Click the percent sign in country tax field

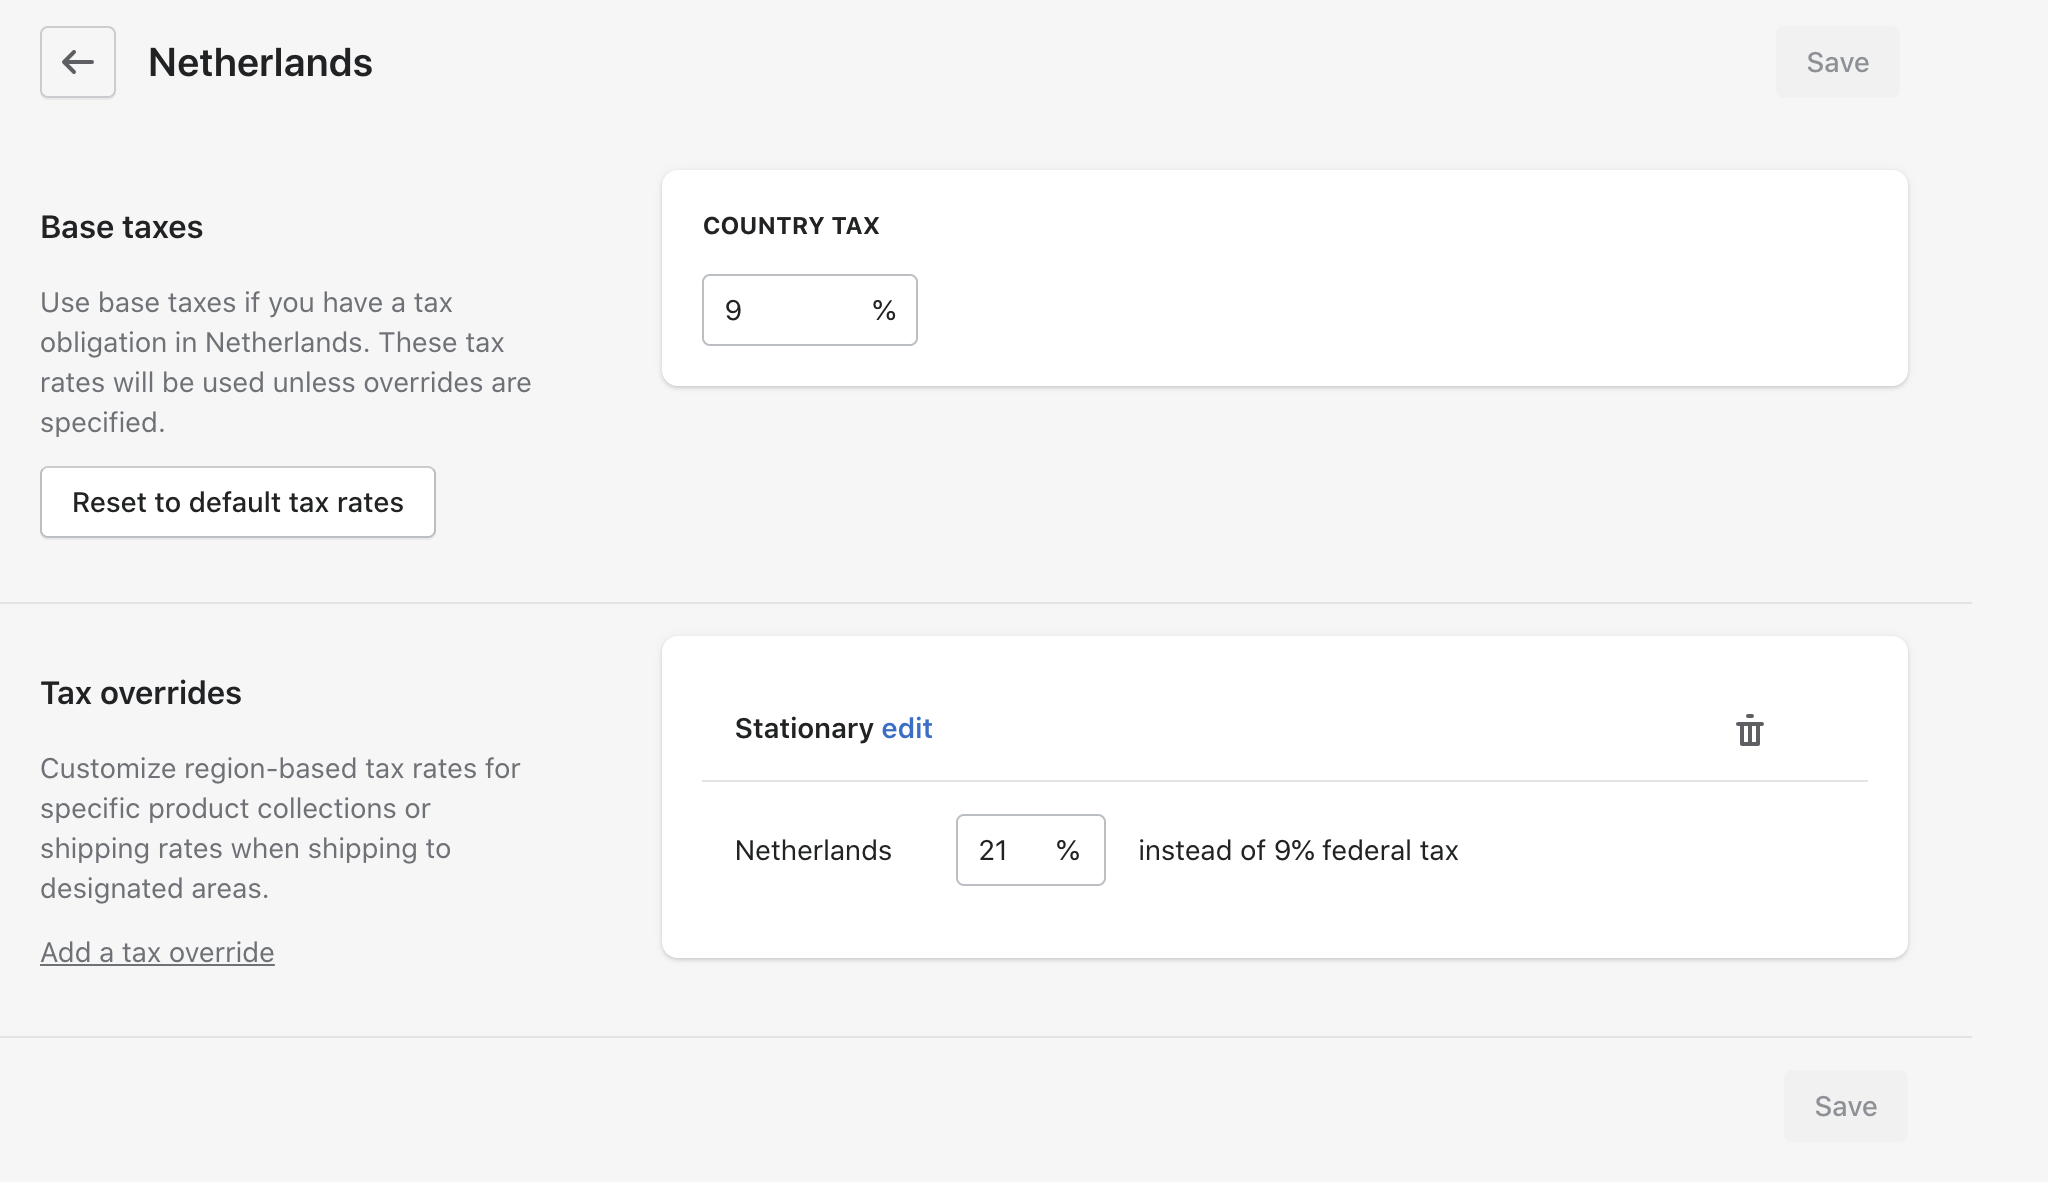(883, 310)
